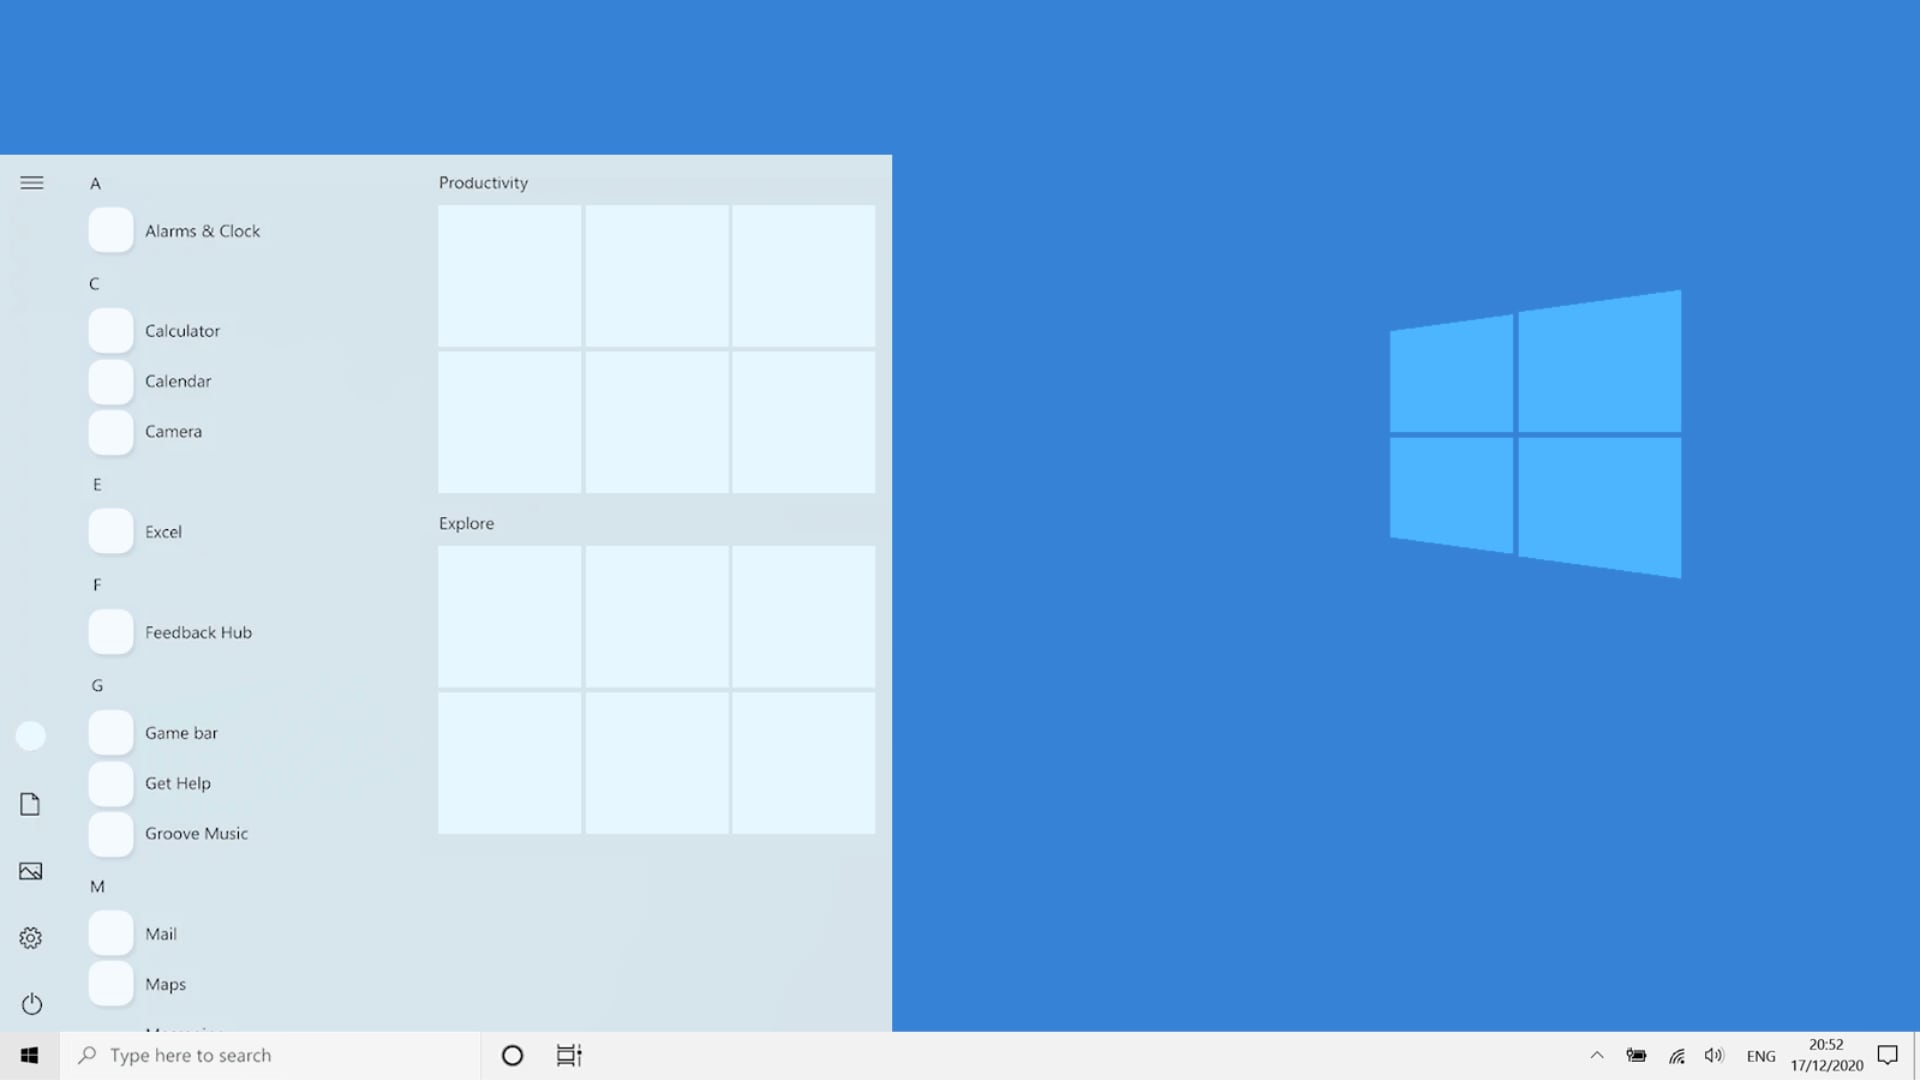1920x1080 pixels.
Task: Open the Action Center icon
Action: (1886, 1055)
